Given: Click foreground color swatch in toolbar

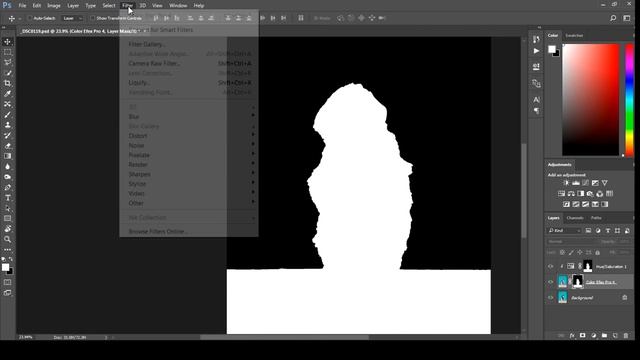Looking at the screenshot, I should (x=5, y=267).
